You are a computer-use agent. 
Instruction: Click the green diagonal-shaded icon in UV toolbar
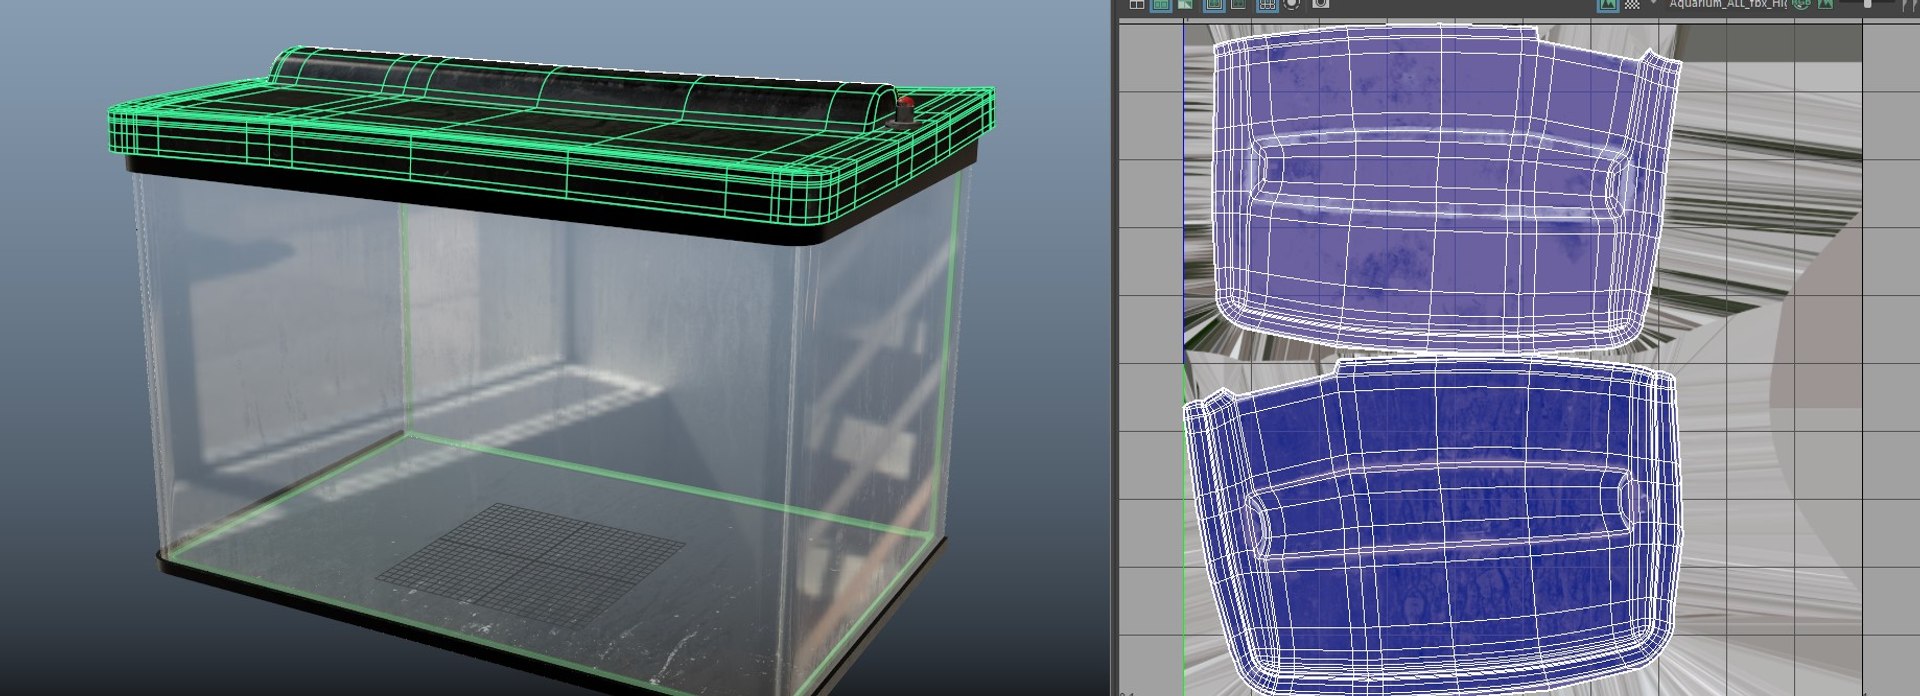pos(1185,4)
